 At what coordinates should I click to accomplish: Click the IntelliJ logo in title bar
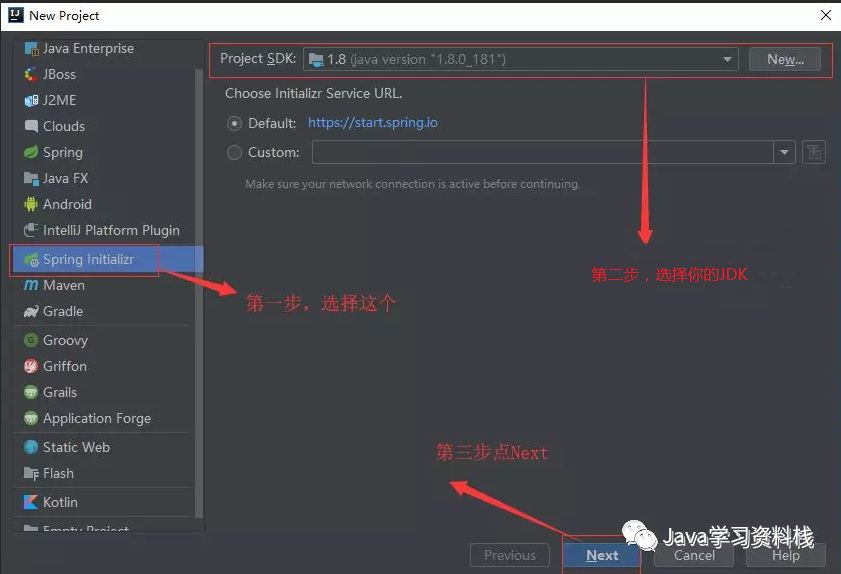(16, 15)
